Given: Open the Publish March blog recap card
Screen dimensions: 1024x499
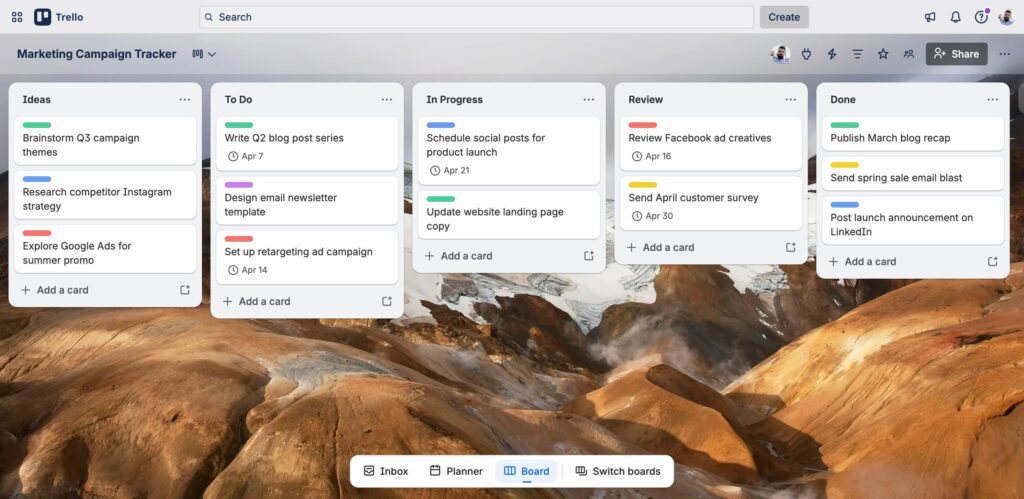Looking at the screenshot, I should coord(912,134).
